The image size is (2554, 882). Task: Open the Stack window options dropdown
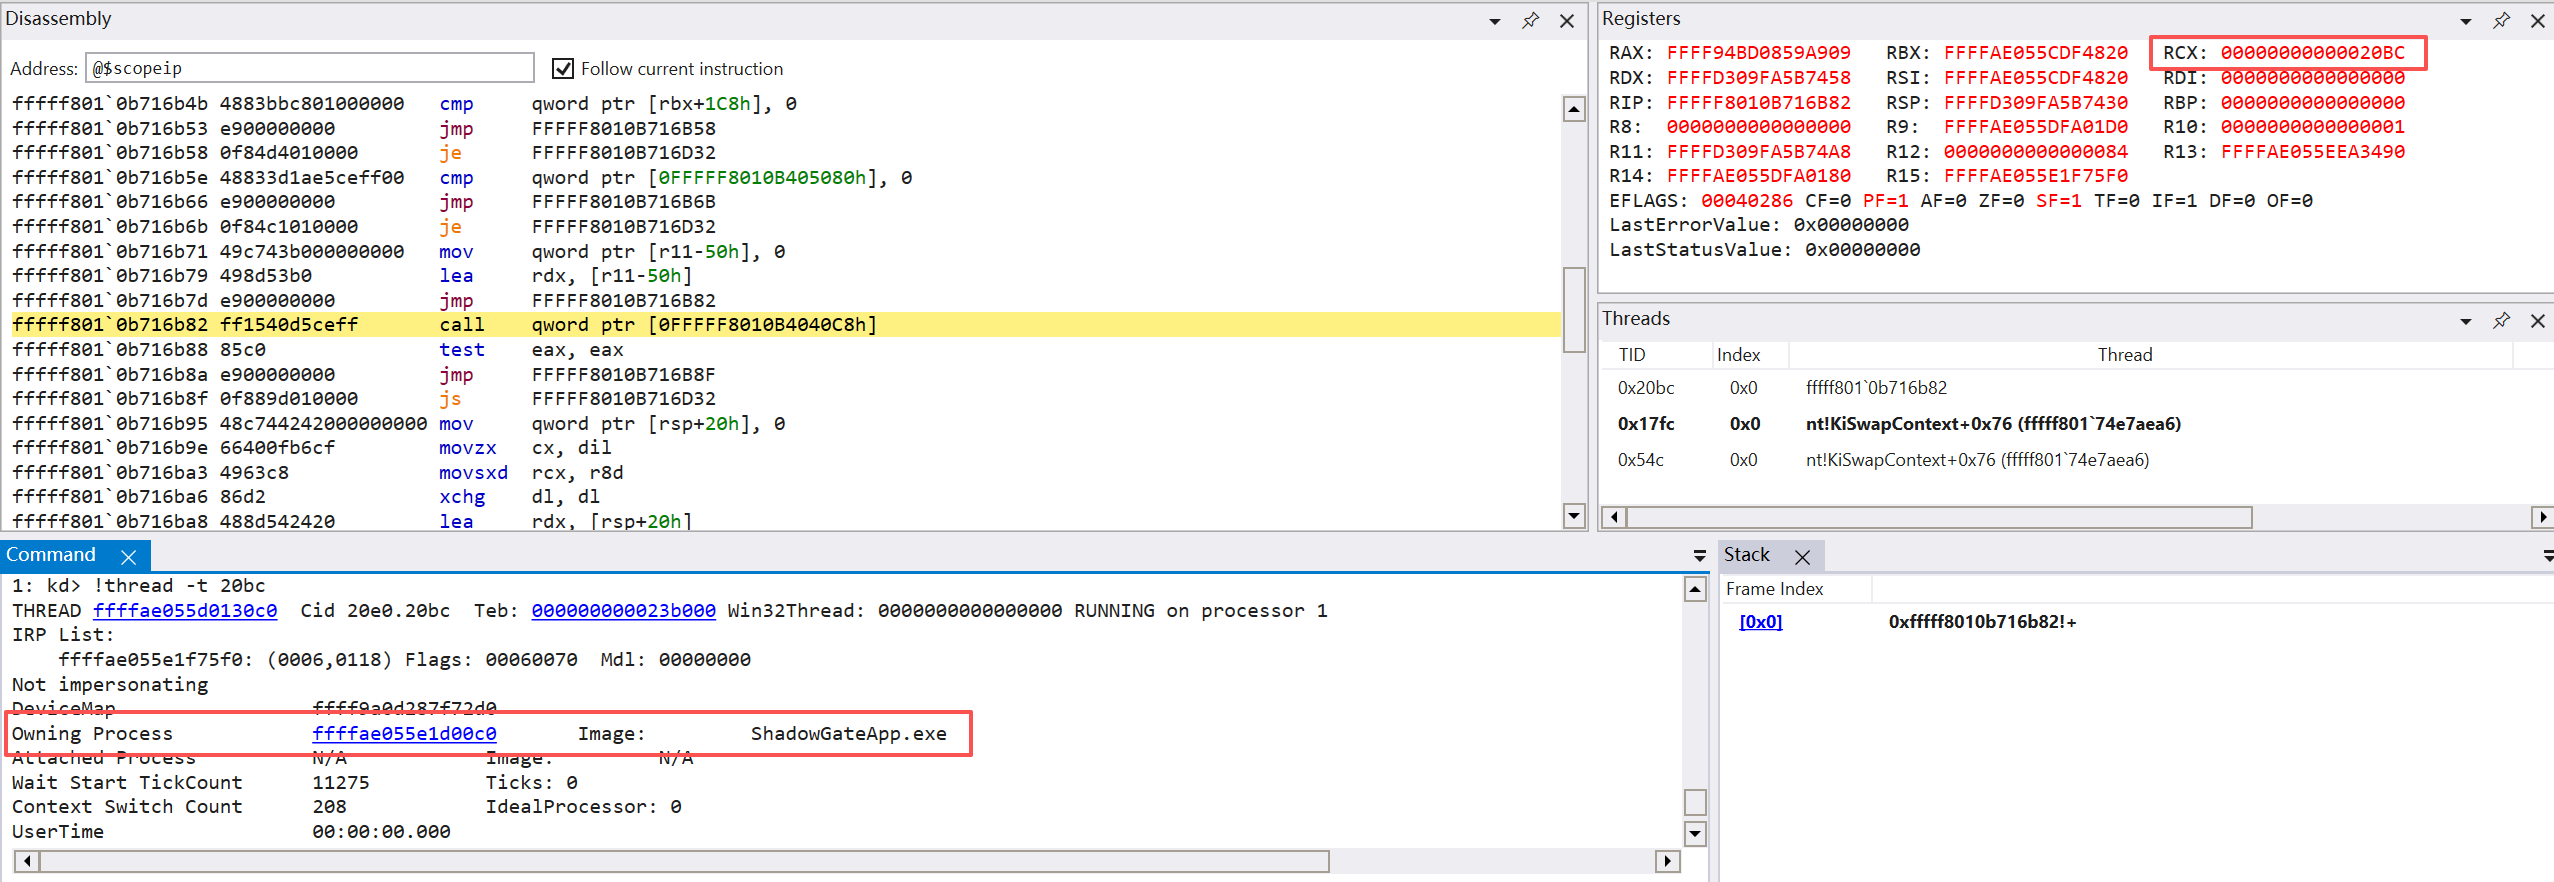click(2547, 556)
